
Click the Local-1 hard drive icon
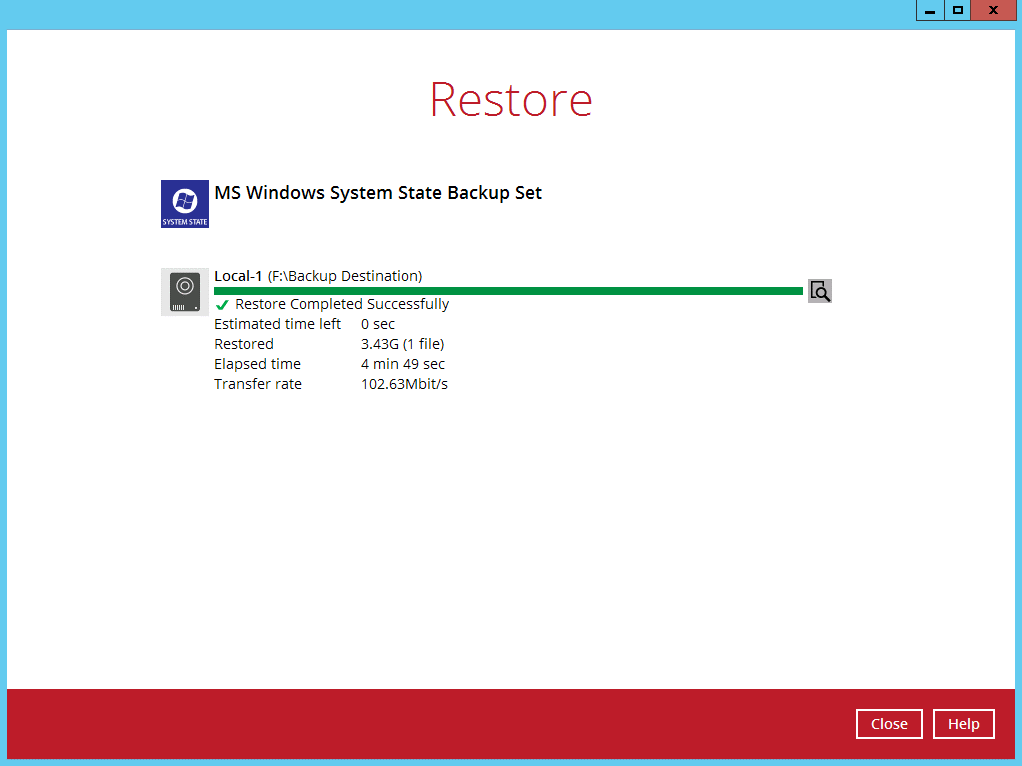click(185, 292)
